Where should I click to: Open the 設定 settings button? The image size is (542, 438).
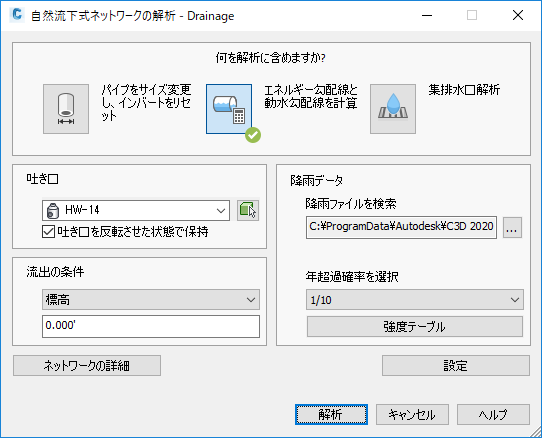[x=456, y=366]
